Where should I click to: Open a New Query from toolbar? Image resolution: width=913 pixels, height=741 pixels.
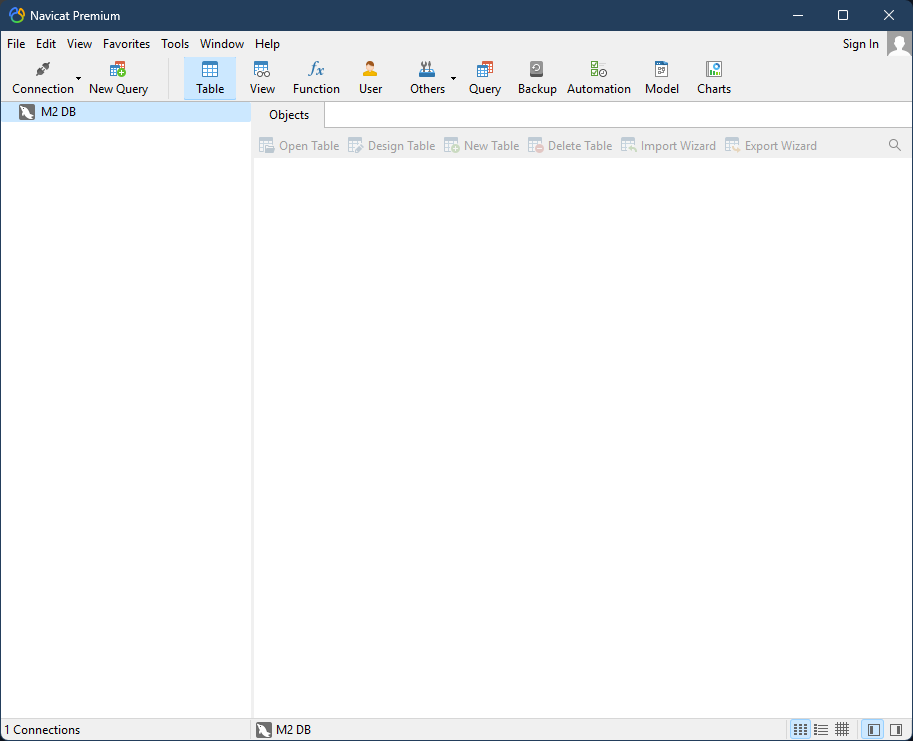click(118, 77)
